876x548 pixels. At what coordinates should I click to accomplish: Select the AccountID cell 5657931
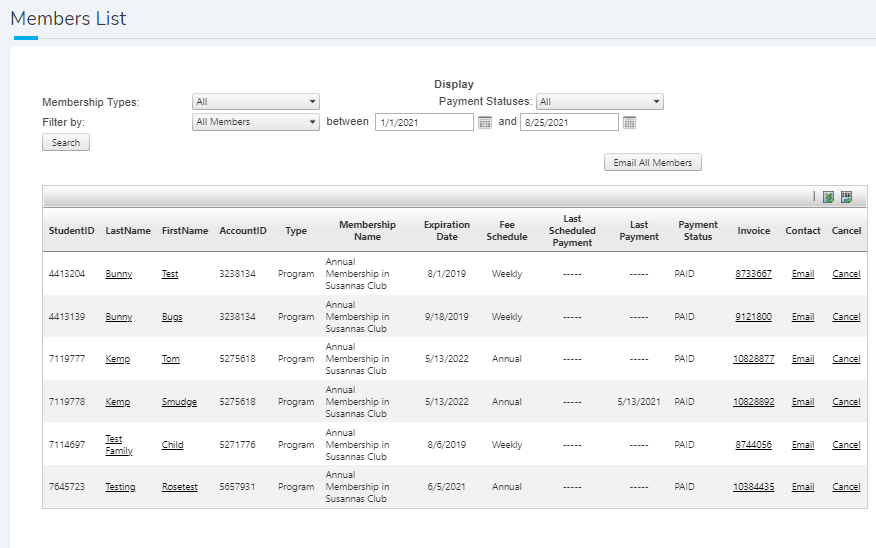[x=237, y=487]
